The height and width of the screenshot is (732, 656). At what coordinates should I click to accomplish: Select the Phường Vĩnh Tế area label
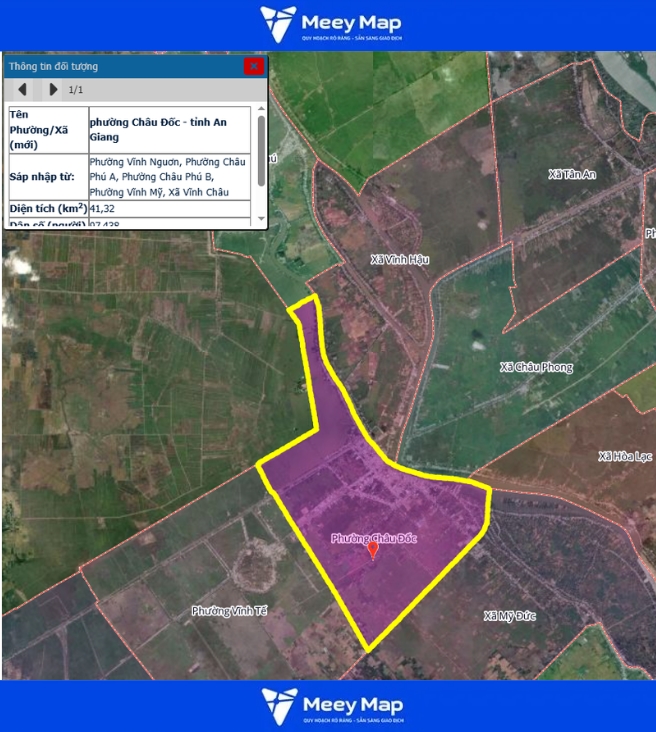tap(230, 610)
